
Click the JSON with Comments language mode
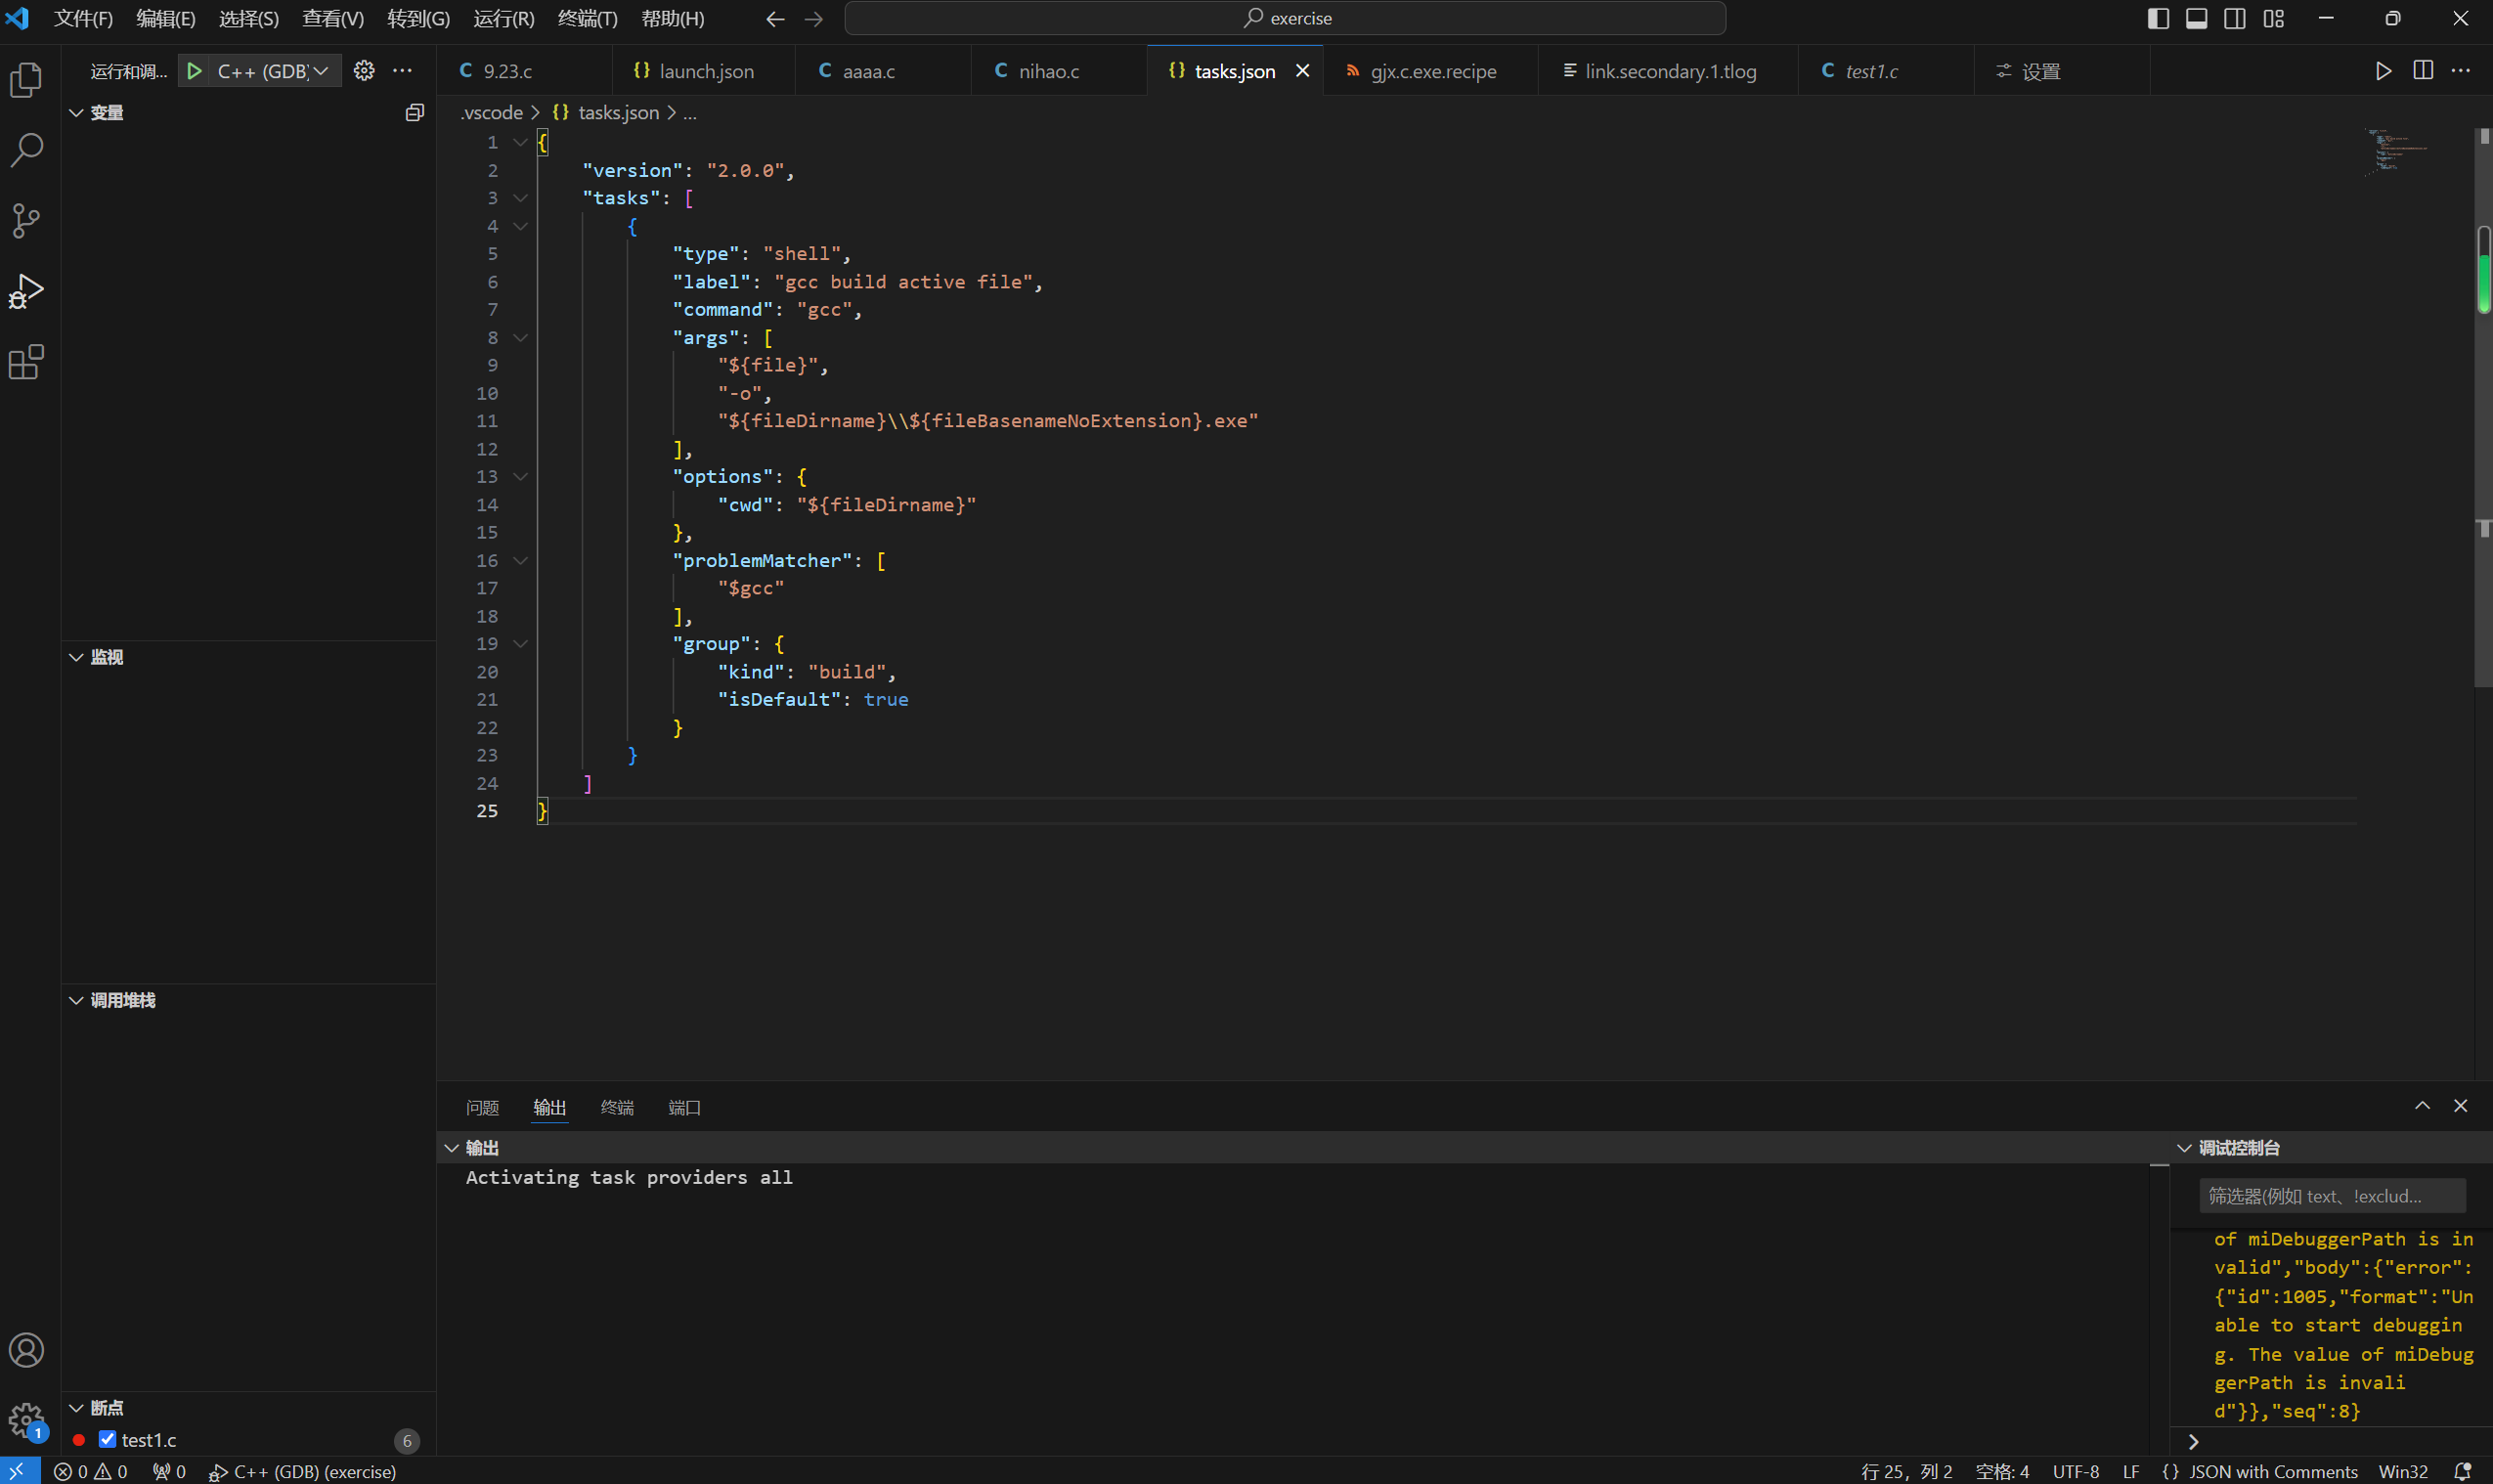(x=2272, y=1471)
